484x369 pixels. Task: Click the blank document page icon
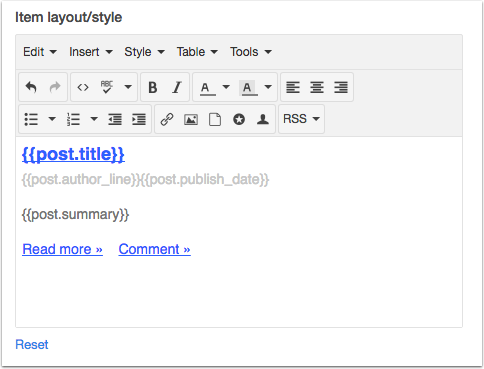coord(215,119)
